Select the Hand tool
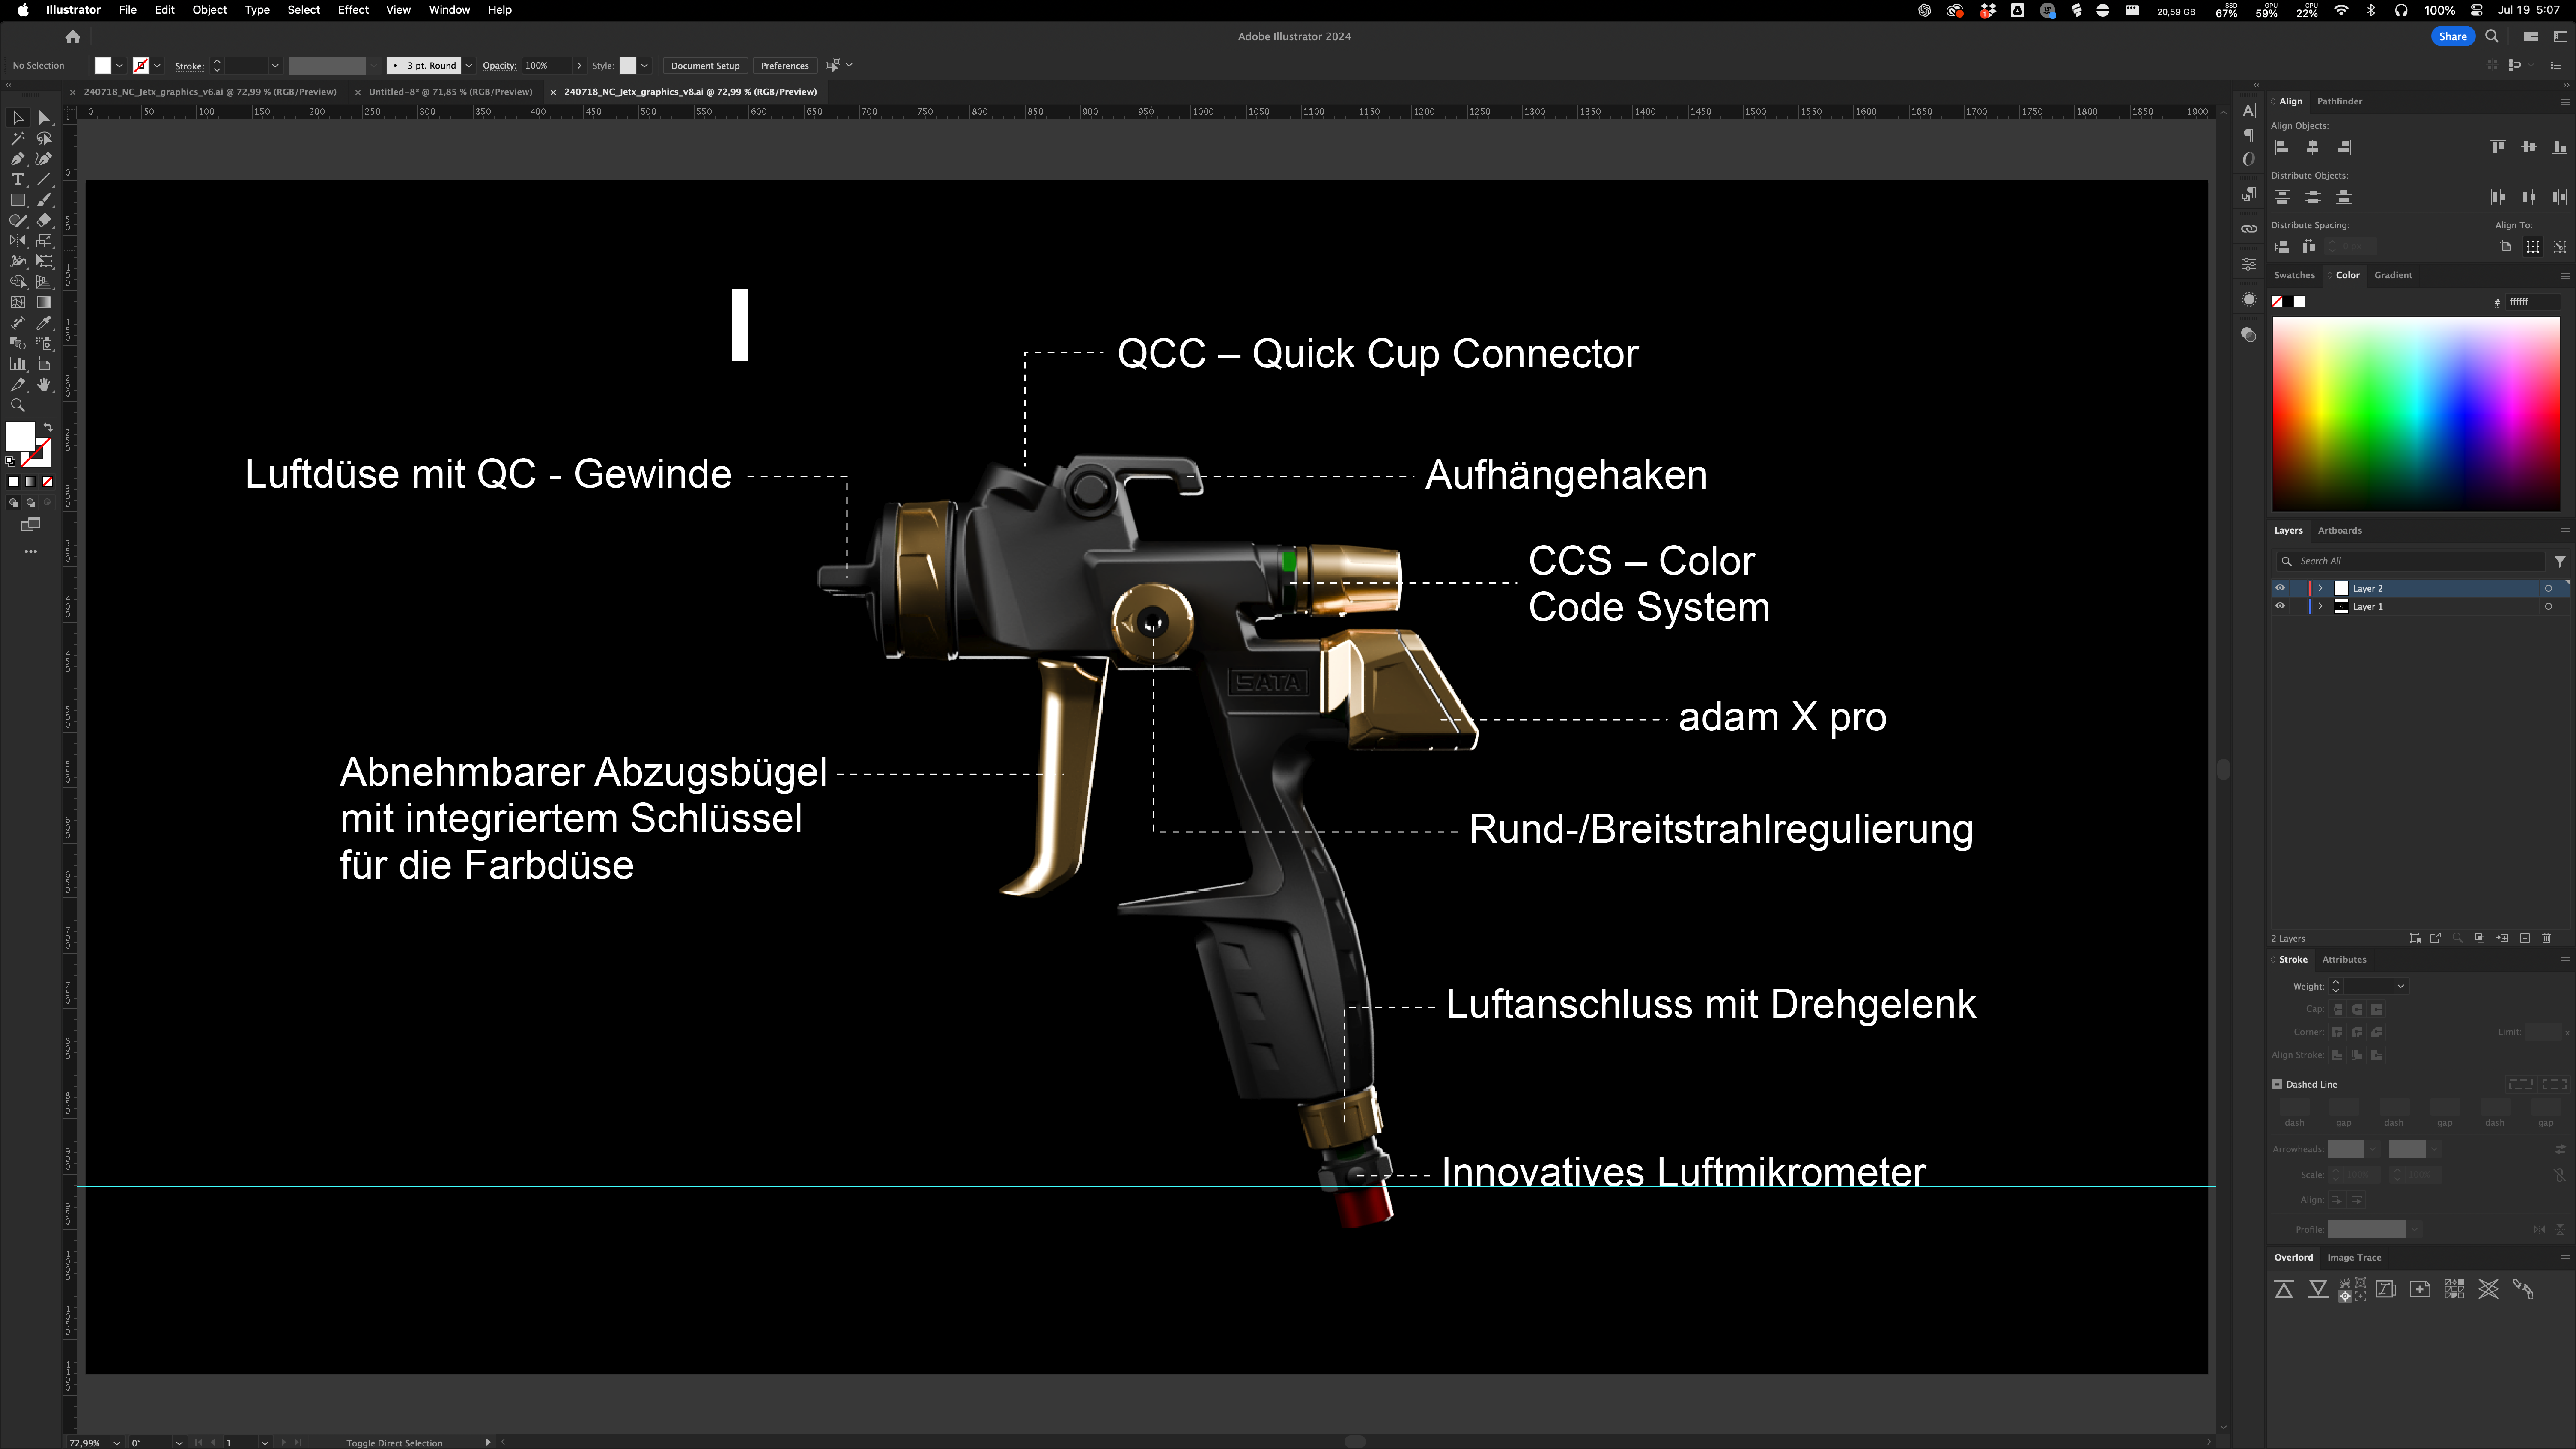This screenshot has height=1449, width=2576. coord(44,385)
